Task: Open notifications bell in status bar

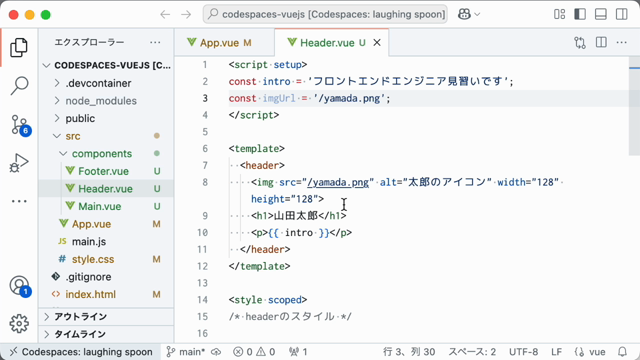Action: [x=622, y=352]
